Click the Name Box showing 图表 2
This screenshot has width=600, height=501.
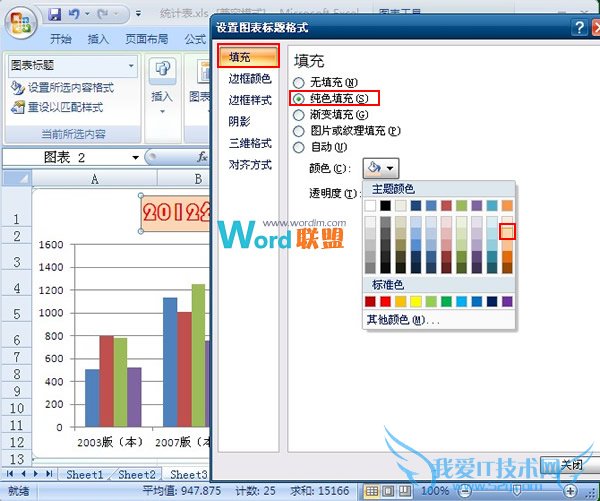(67, 157)
